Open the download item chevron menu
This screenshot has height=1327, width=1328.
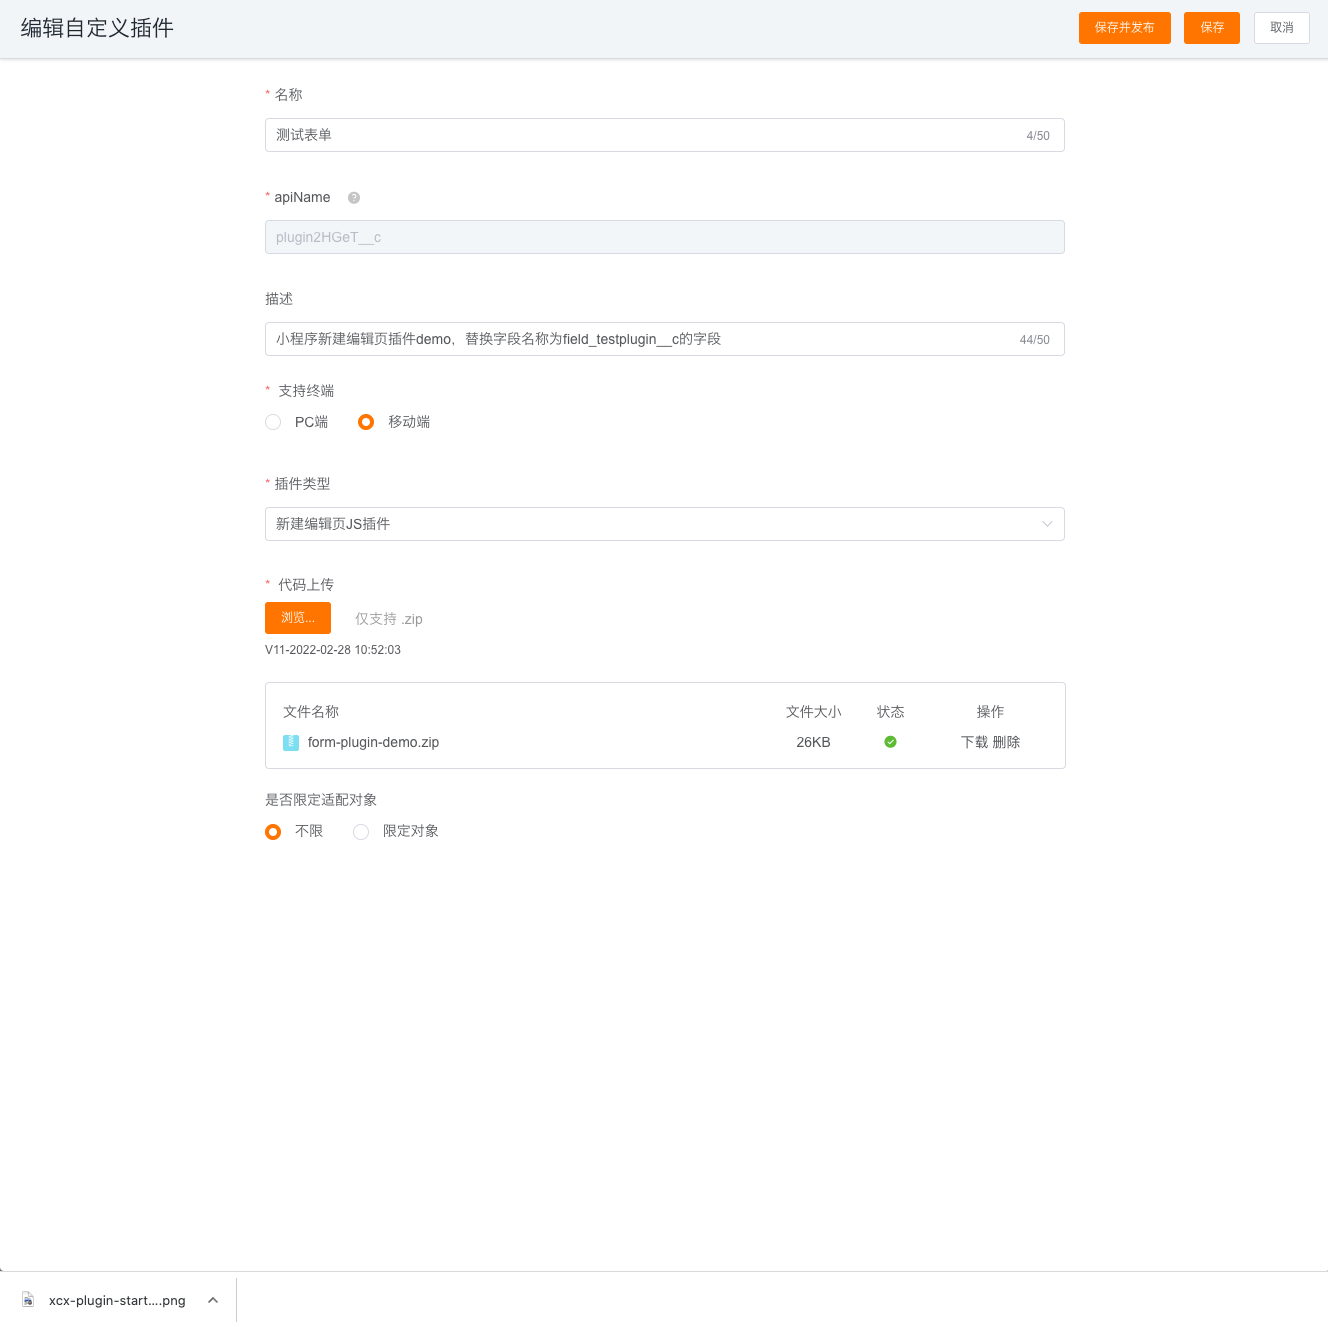213,1300
